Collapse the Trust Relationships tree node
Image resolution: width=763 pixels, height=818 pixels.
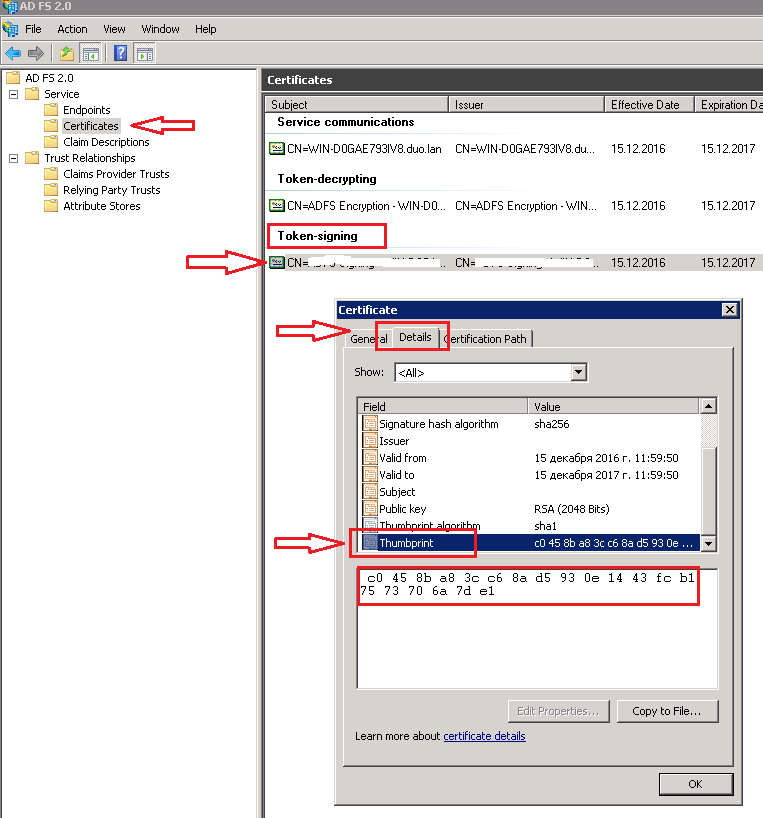point(14,158)
